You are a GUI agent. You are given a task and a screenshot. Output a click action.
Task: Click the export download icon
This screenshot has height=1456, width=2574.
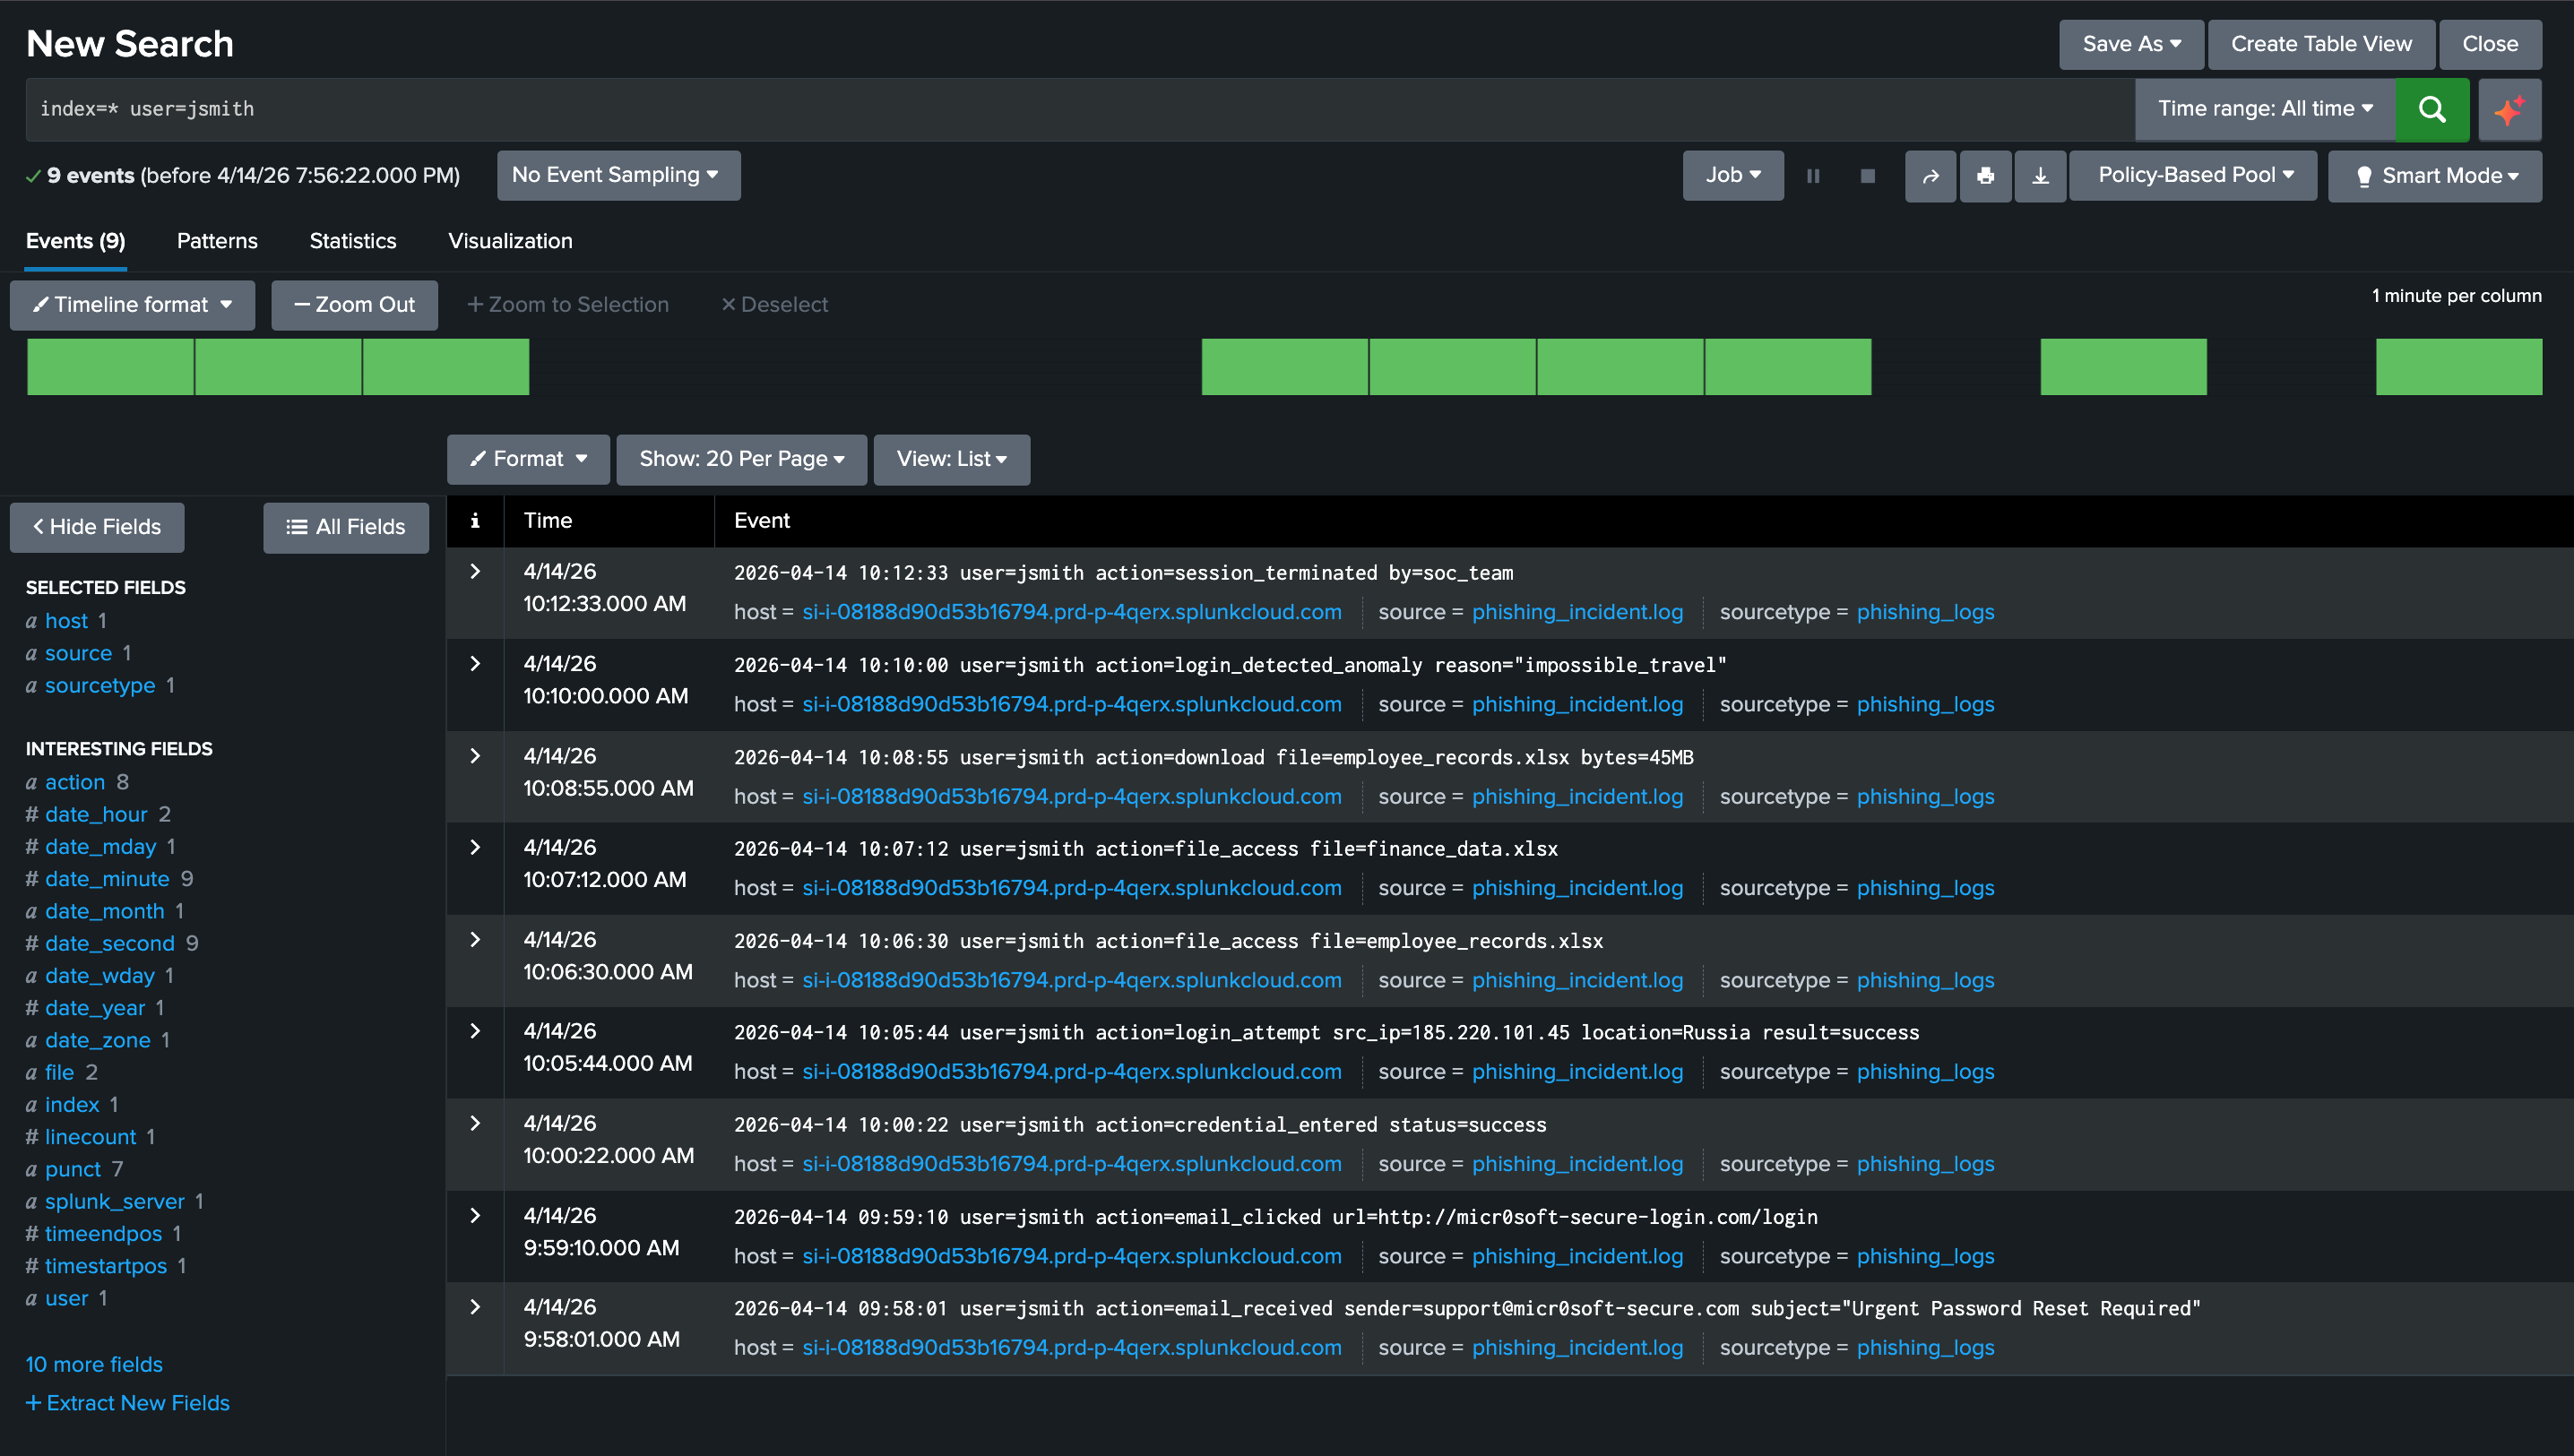[2040, 176]
